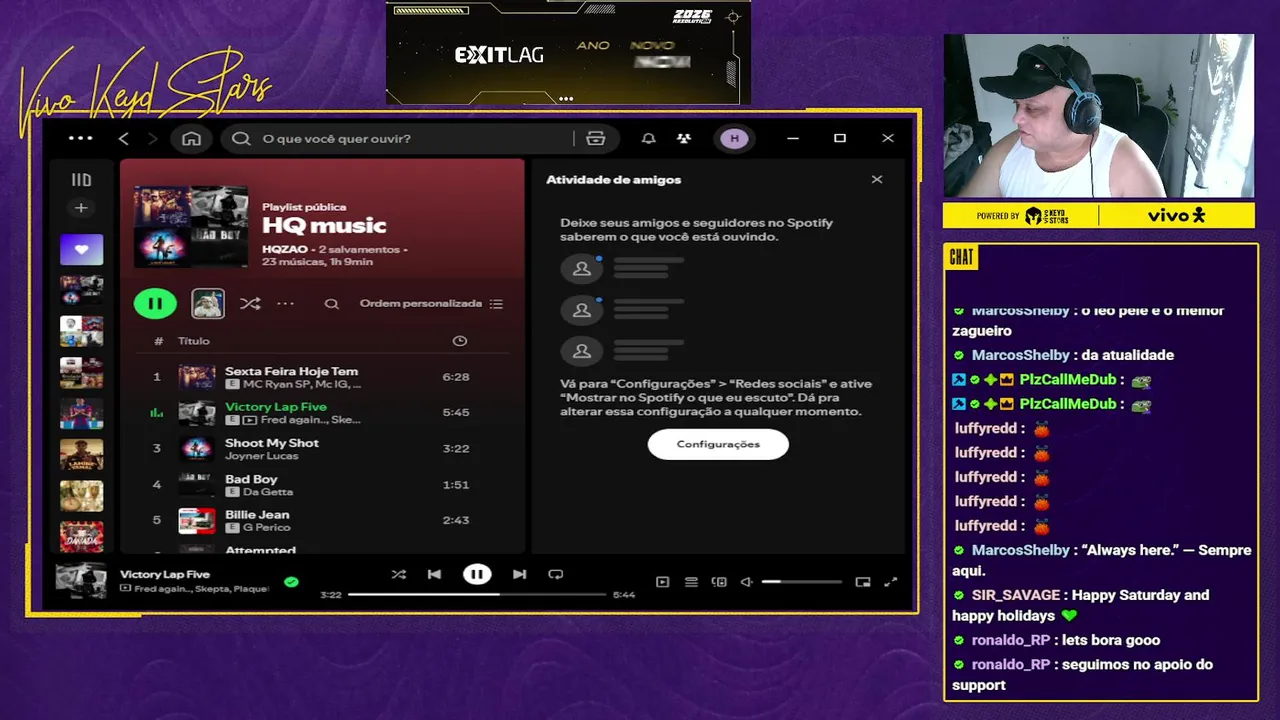Skip to the previous track
Viewport: 1280px width, 720px height.
tap(434, 574)
